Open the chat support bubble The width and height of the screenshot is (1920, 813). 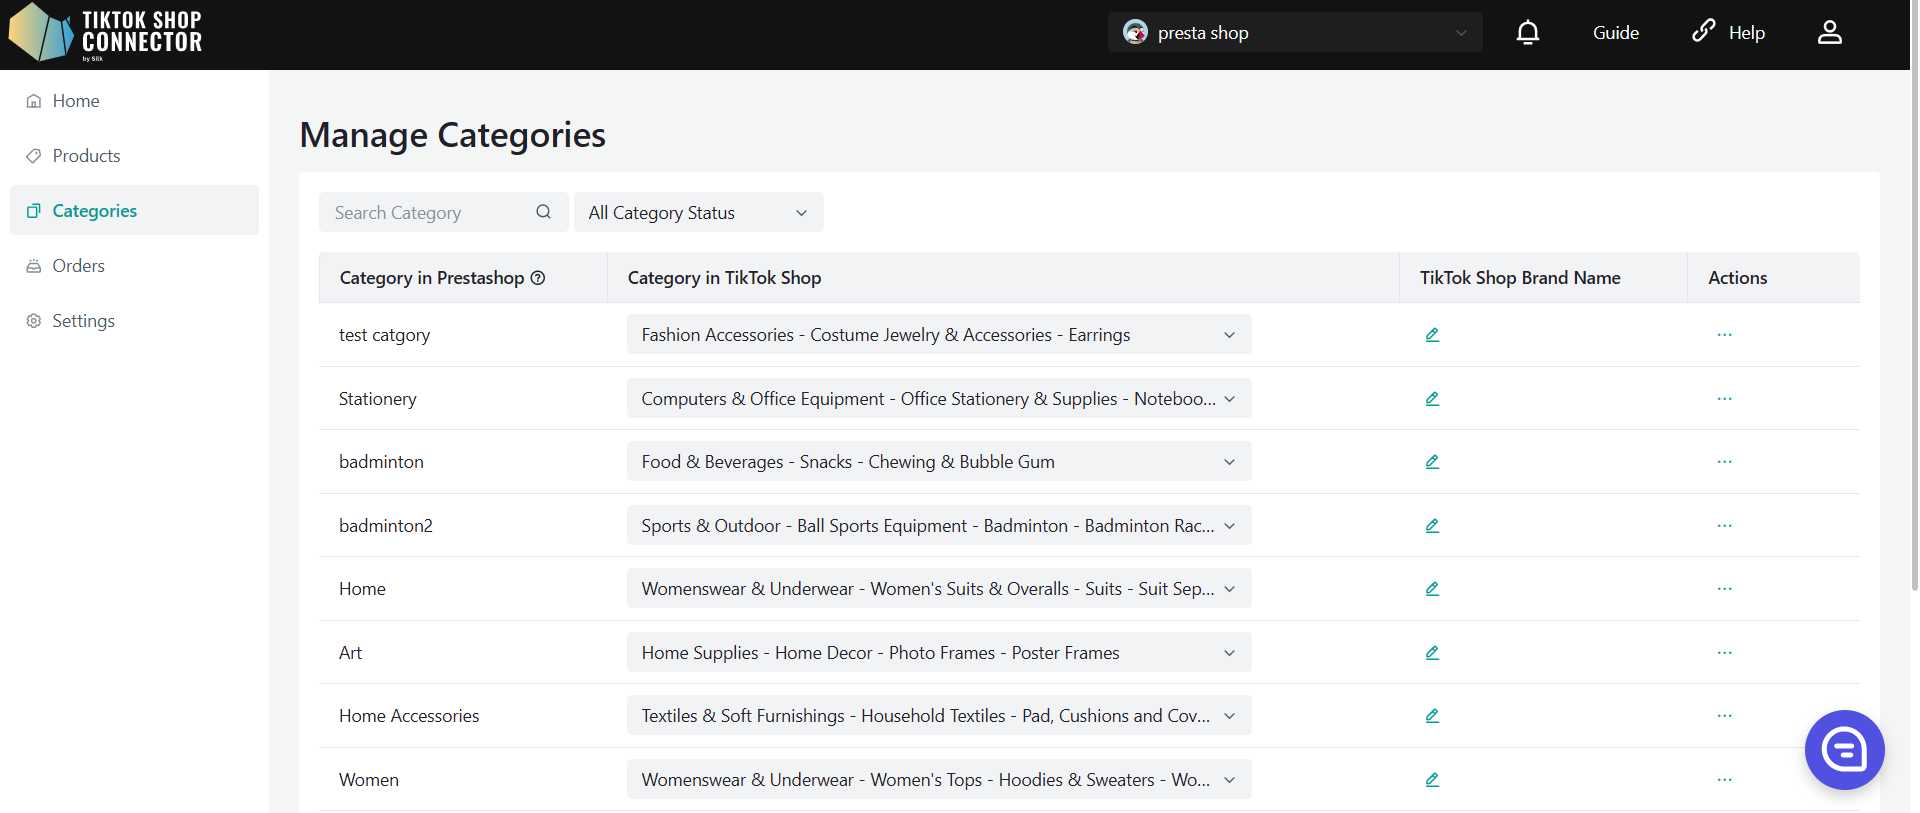tap(1844, 749)
